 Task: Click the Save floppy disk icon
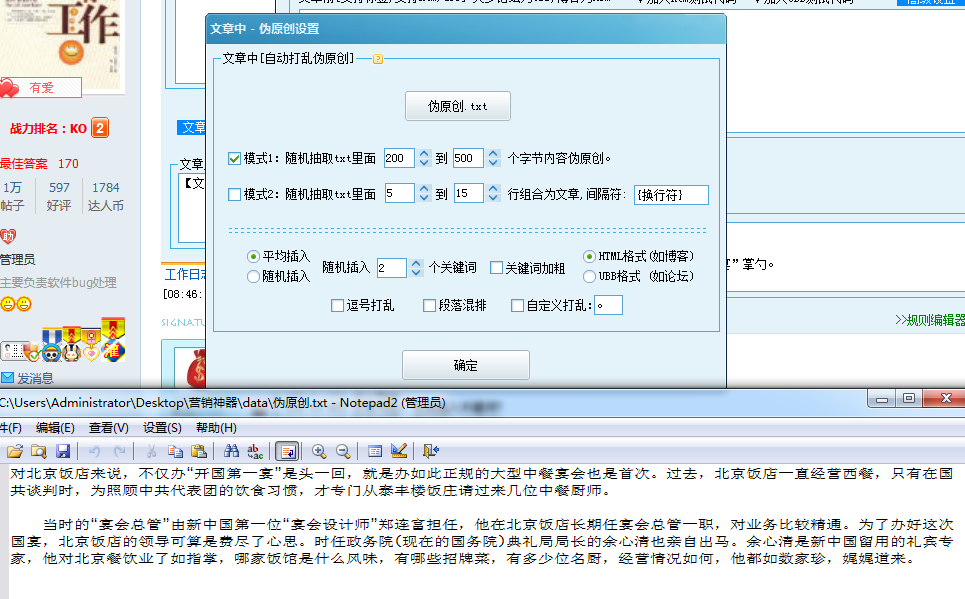63,451
